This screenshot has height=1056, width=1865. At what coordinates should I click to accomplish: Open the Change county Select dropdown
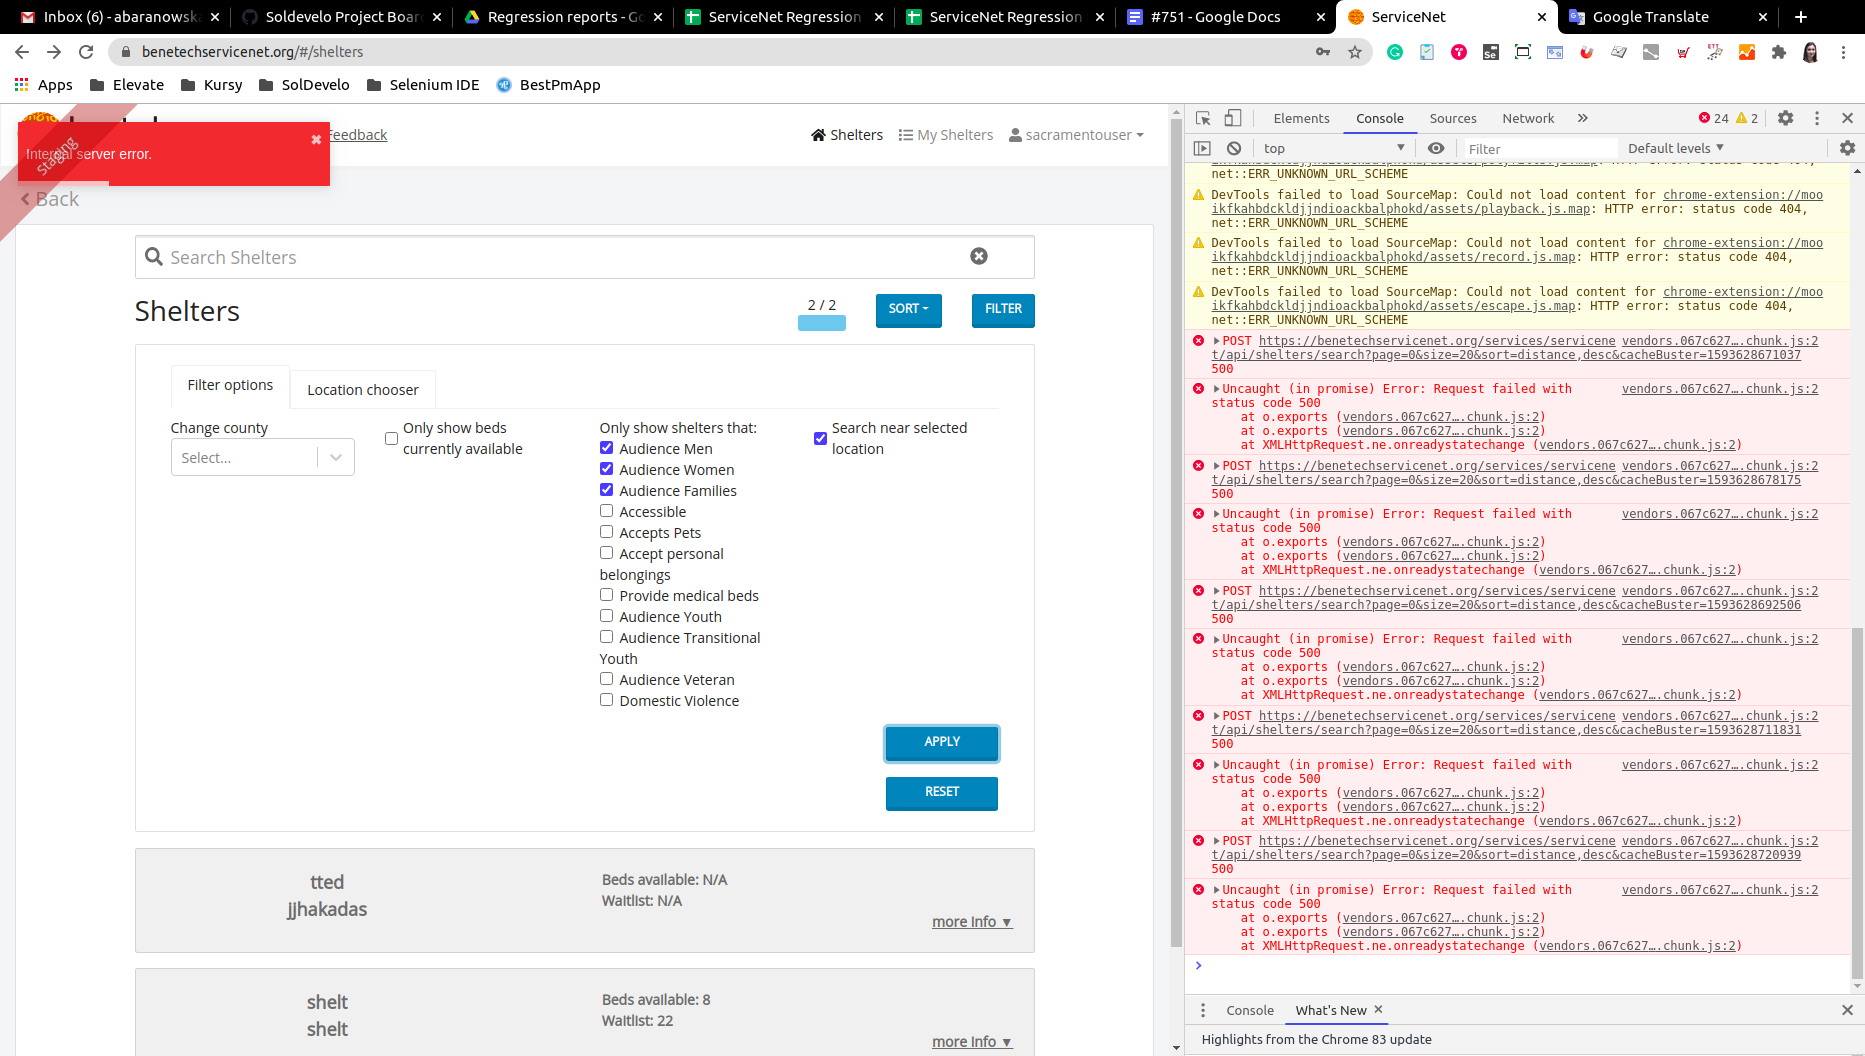(262, 457)
